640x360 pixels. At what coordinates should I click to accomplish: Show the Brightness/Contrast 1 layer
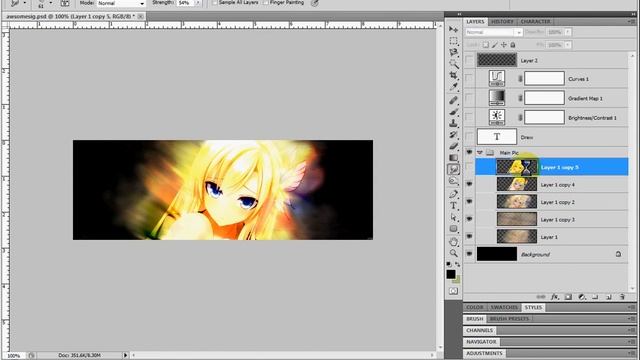(x=469, y=118)
